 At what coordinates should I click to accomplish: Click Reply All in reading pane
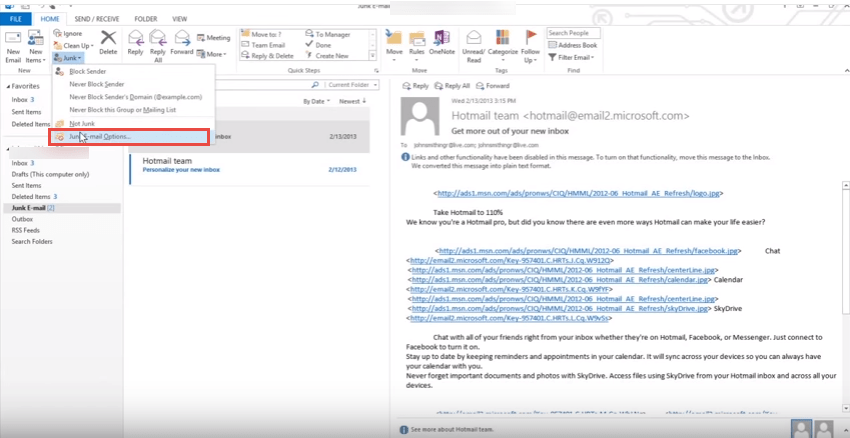452,86
